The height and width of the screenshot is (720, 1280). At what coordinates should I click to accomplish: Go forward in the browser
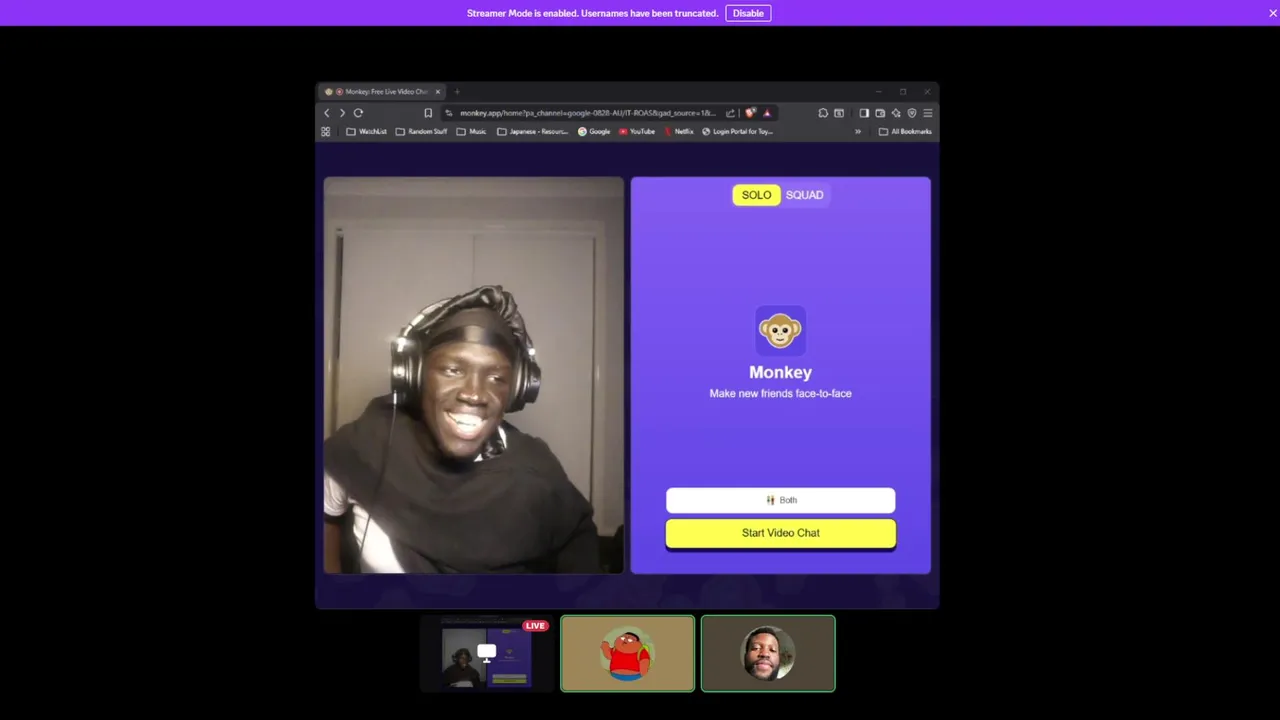click(x=342, y=113)
